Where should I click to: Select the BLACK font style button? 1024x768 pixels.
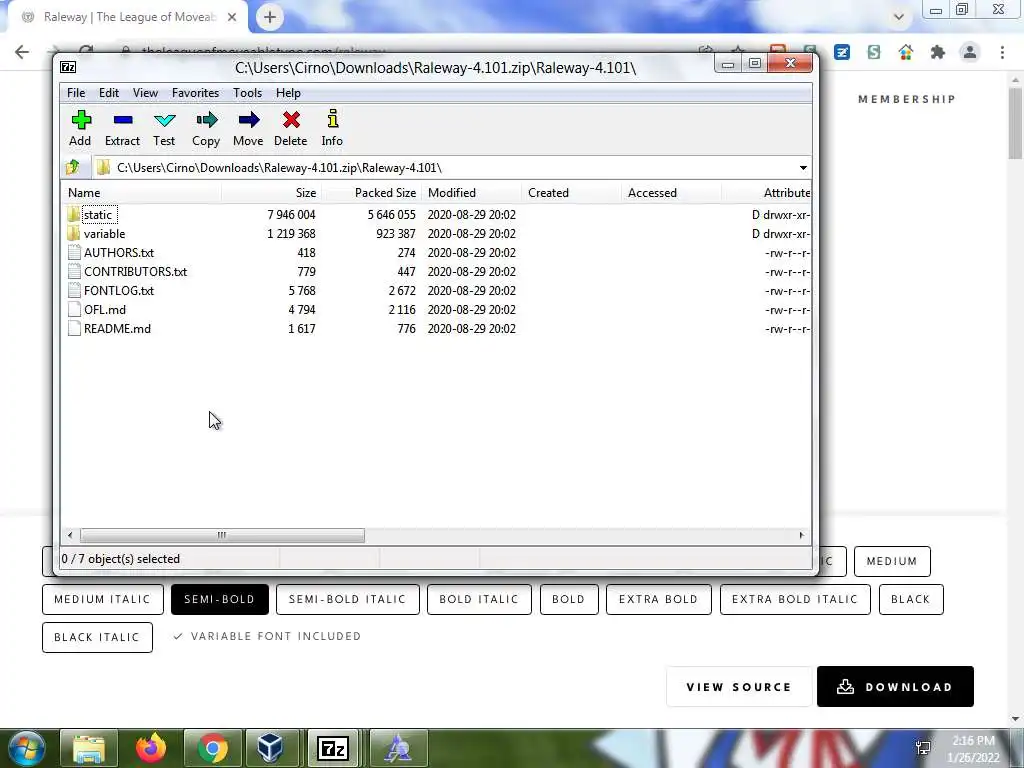(911, 599)
